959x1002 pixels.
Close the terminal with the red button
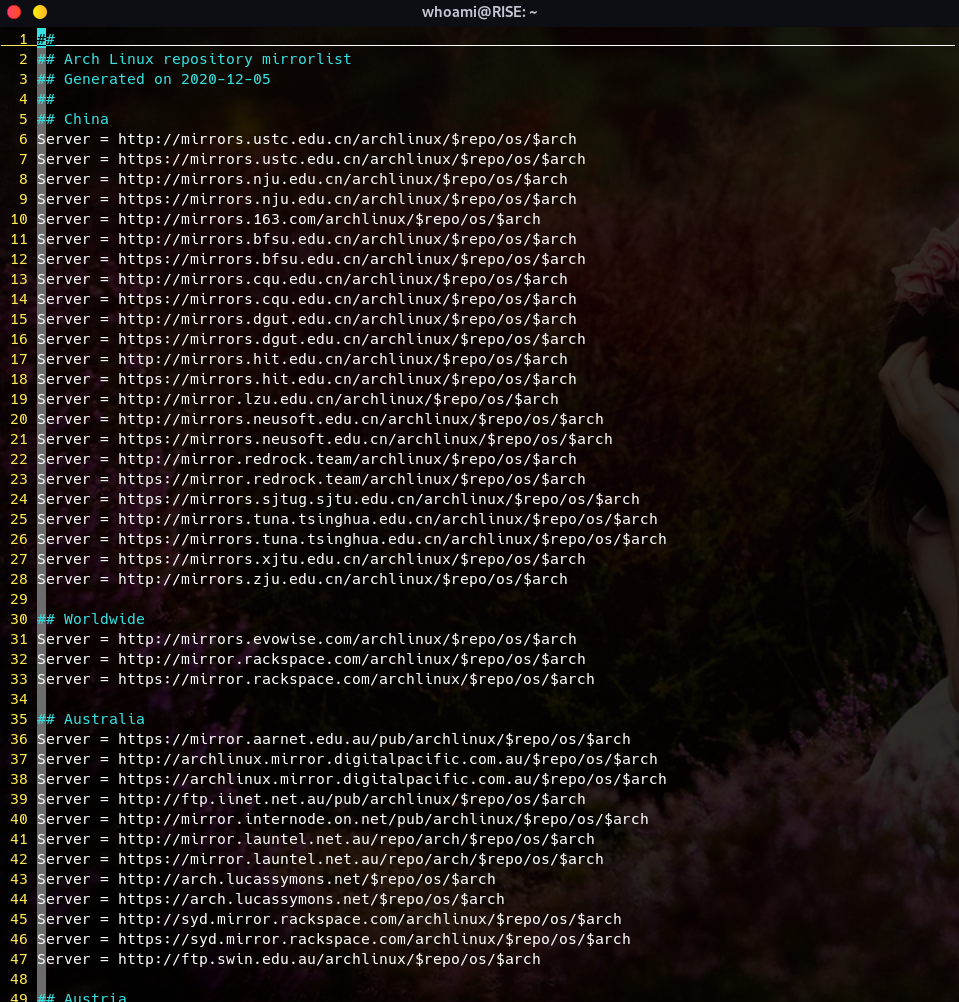tap(14, 12)
